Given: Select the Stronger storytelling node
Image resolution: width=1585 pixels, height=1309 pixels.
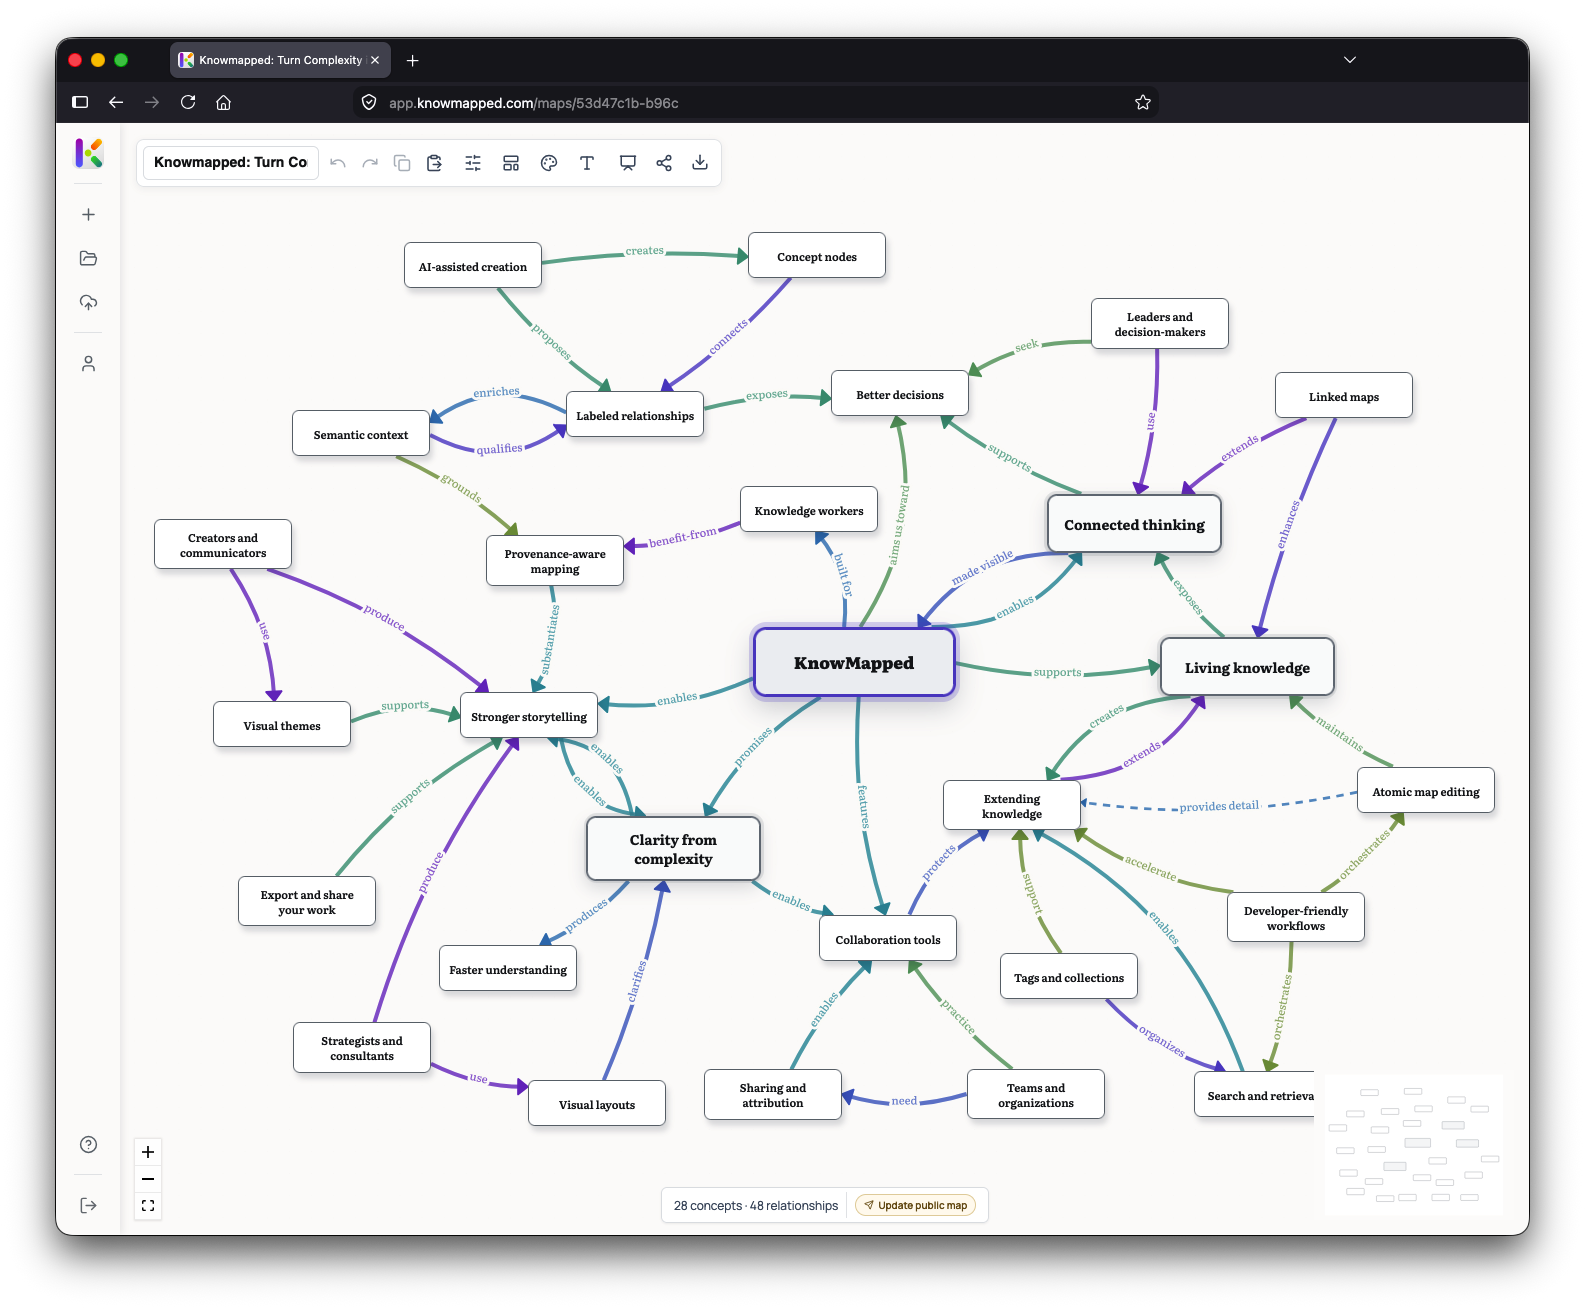Looking at the screenshot, I should pos(529,717).
